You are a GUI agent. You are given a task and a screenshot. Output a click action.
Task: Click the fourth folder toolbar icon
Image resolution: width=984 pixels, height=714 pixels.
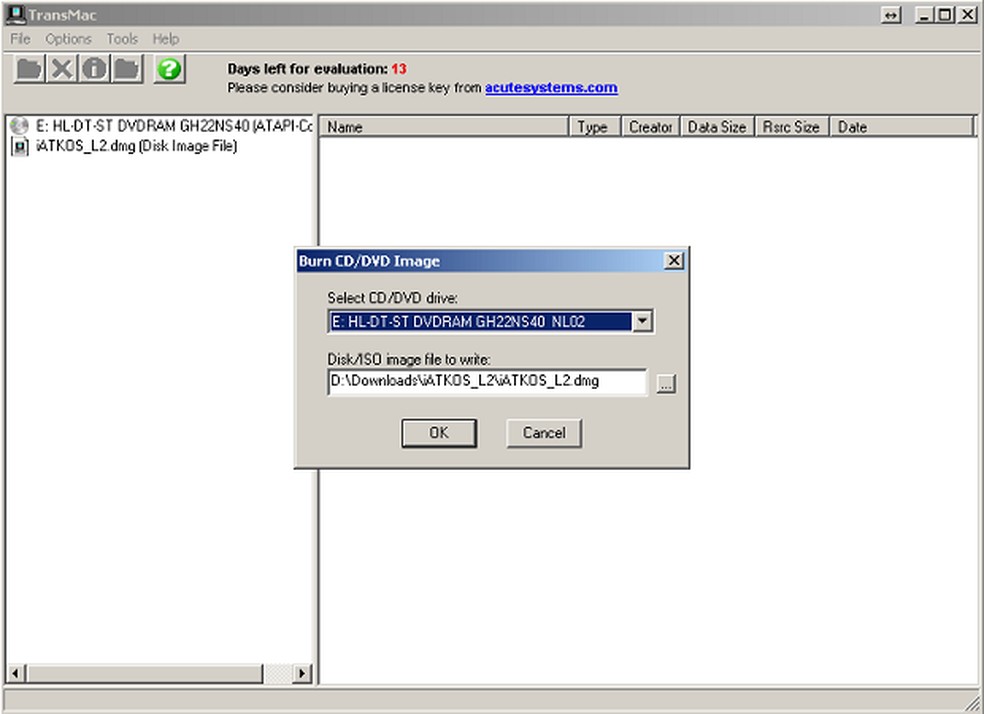pyautogui.click(x=127, y=68)
